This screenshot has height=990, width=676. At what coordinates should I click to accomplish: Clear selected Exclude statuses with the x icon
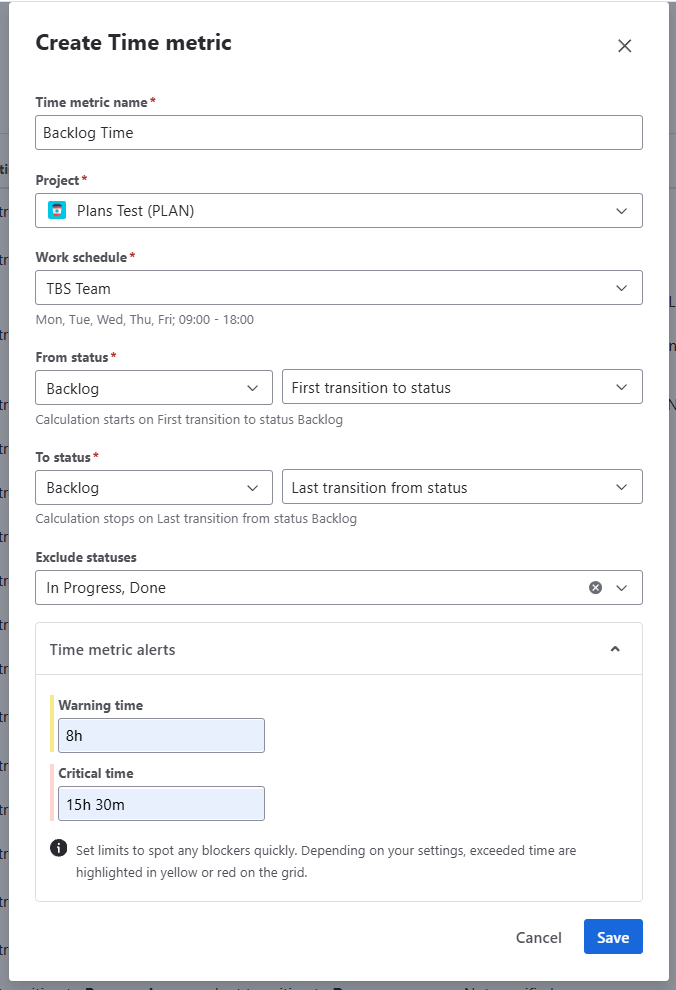(595, 588)
